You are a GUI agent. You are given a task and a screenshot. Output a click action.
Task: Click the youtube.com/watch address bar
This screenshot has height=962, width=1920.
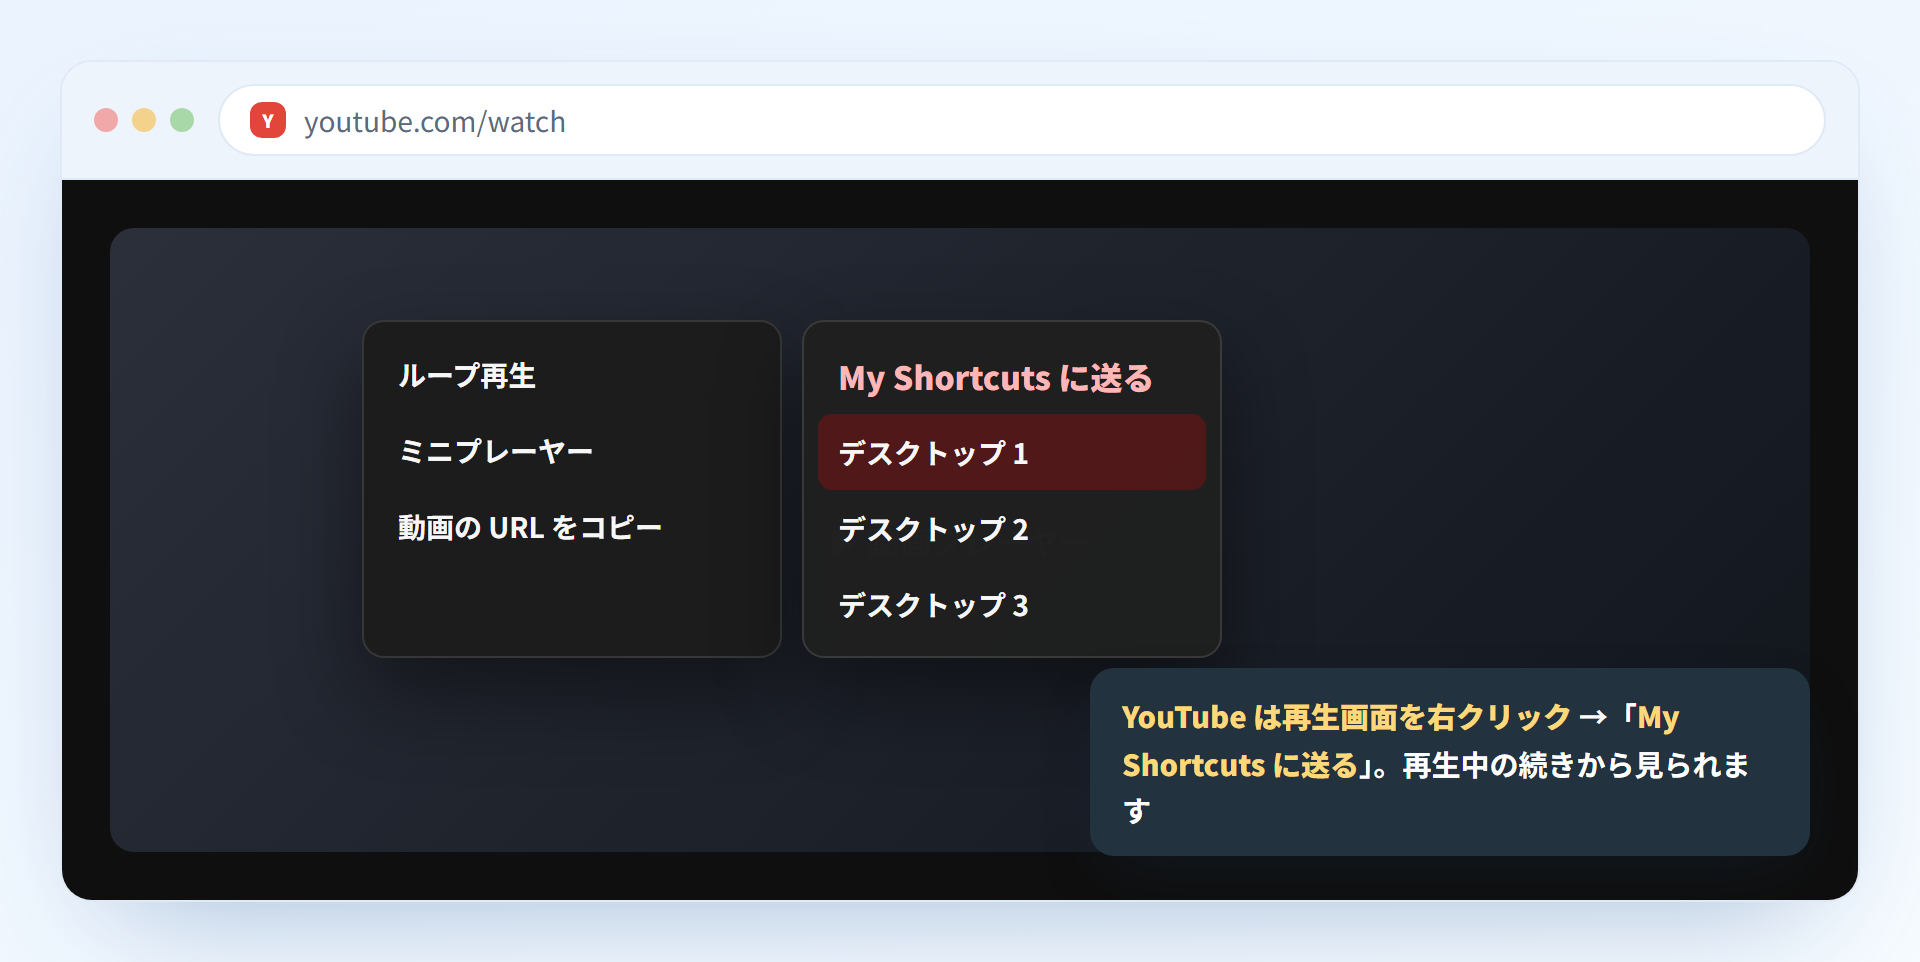1022,120
